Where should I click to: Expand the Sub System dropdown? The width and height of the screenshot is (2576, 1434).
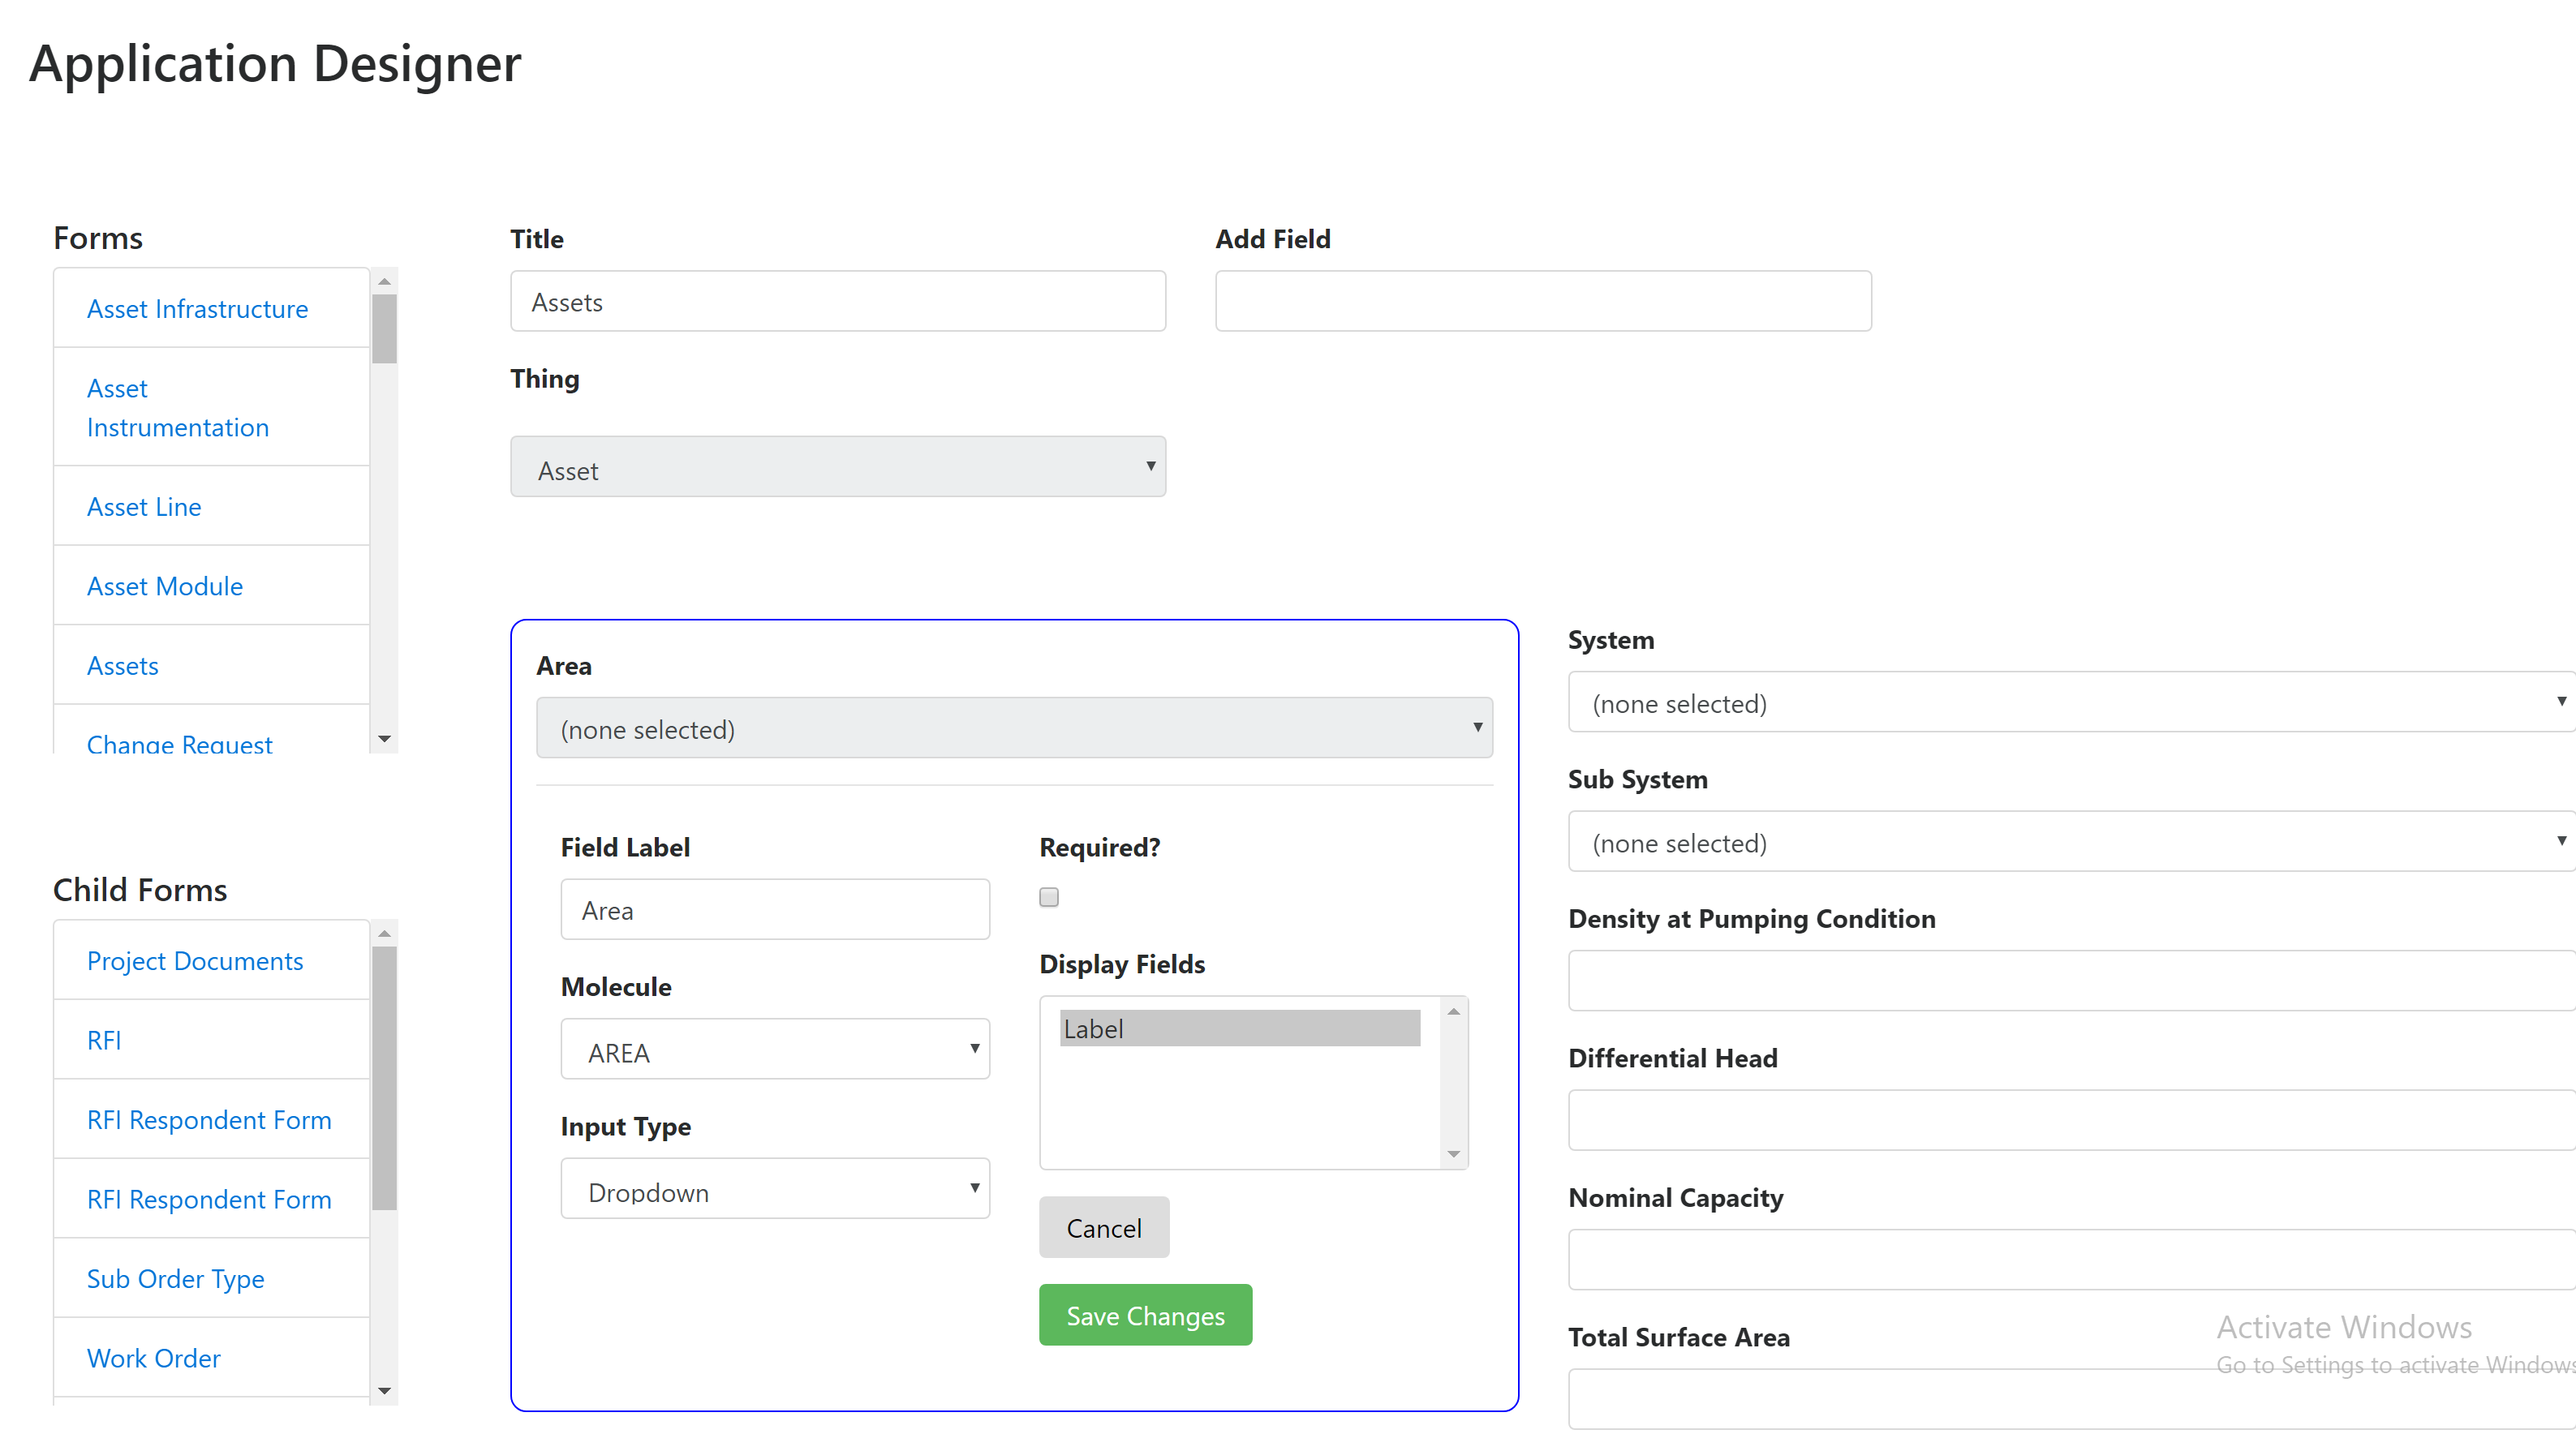click(x=2068, y=841)
